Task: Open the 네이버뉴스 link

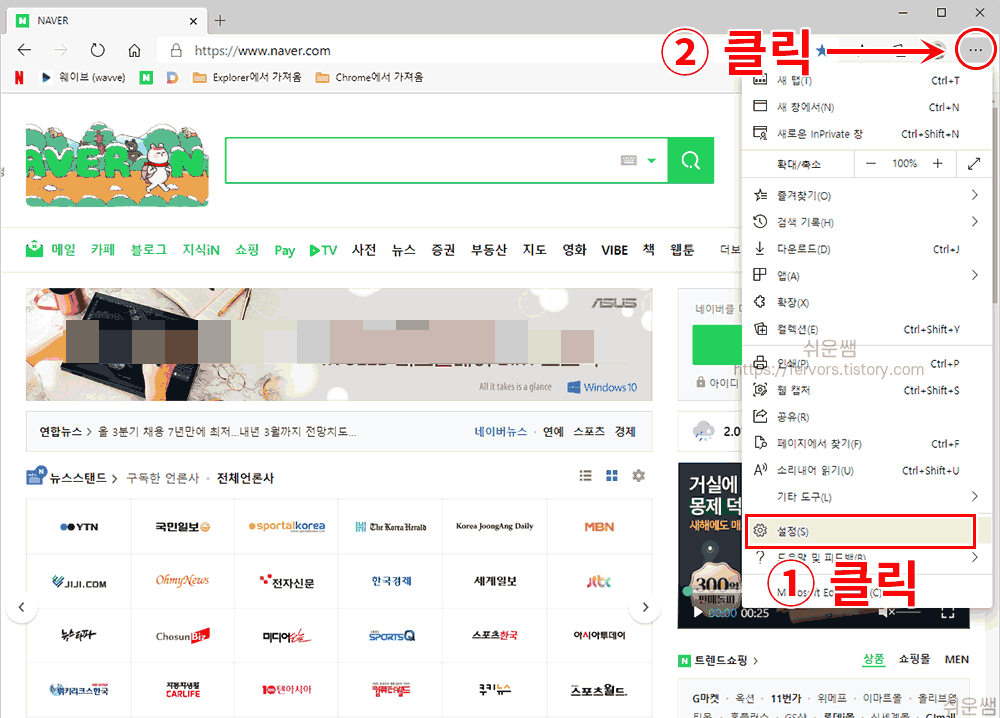Action: pos(501,432)
